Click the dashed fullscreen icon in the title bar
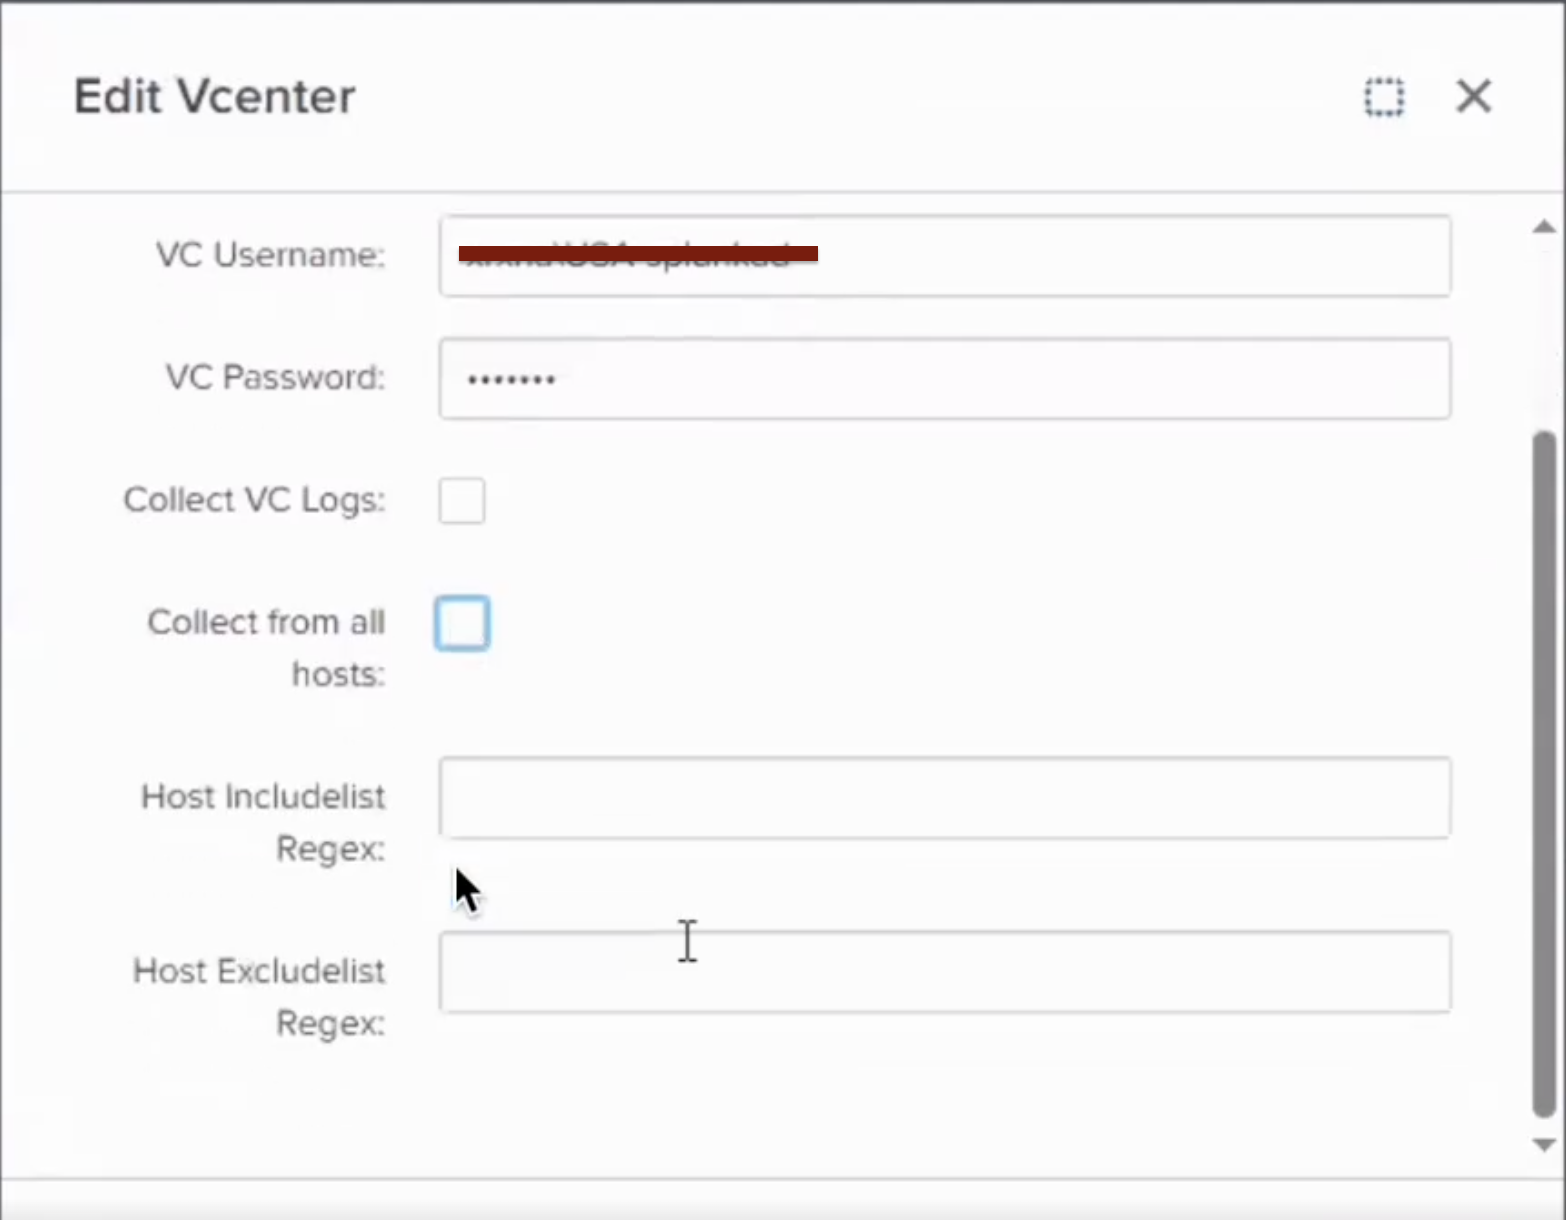 coord(1384,97)
